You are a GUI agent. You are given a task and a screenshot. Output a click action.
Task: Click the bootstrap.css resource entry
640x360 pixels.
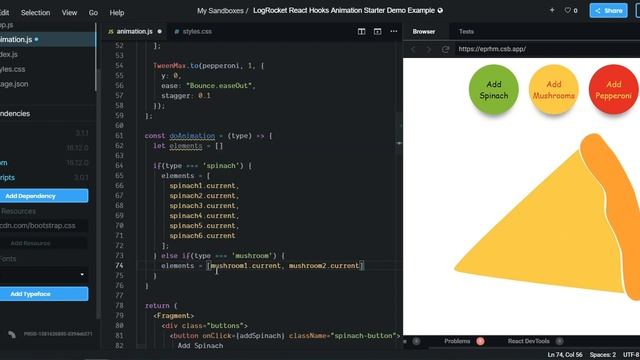coord(44,225)
